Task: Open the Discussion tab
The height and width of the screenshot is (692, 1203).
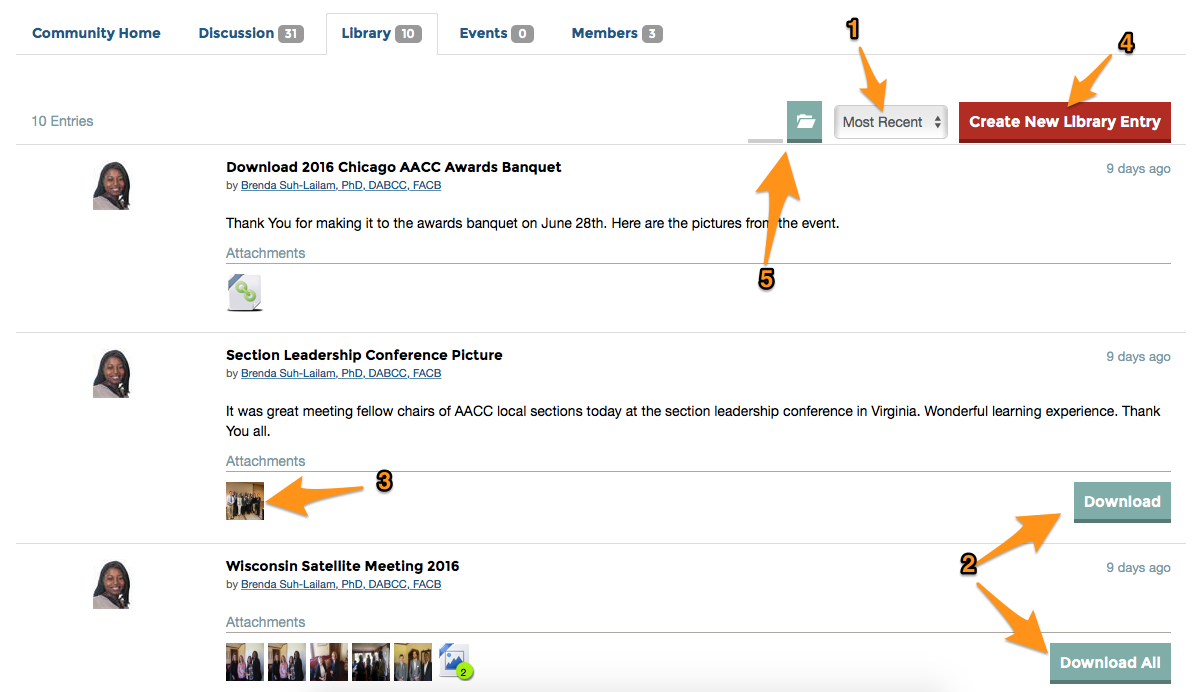Action: 250,33
